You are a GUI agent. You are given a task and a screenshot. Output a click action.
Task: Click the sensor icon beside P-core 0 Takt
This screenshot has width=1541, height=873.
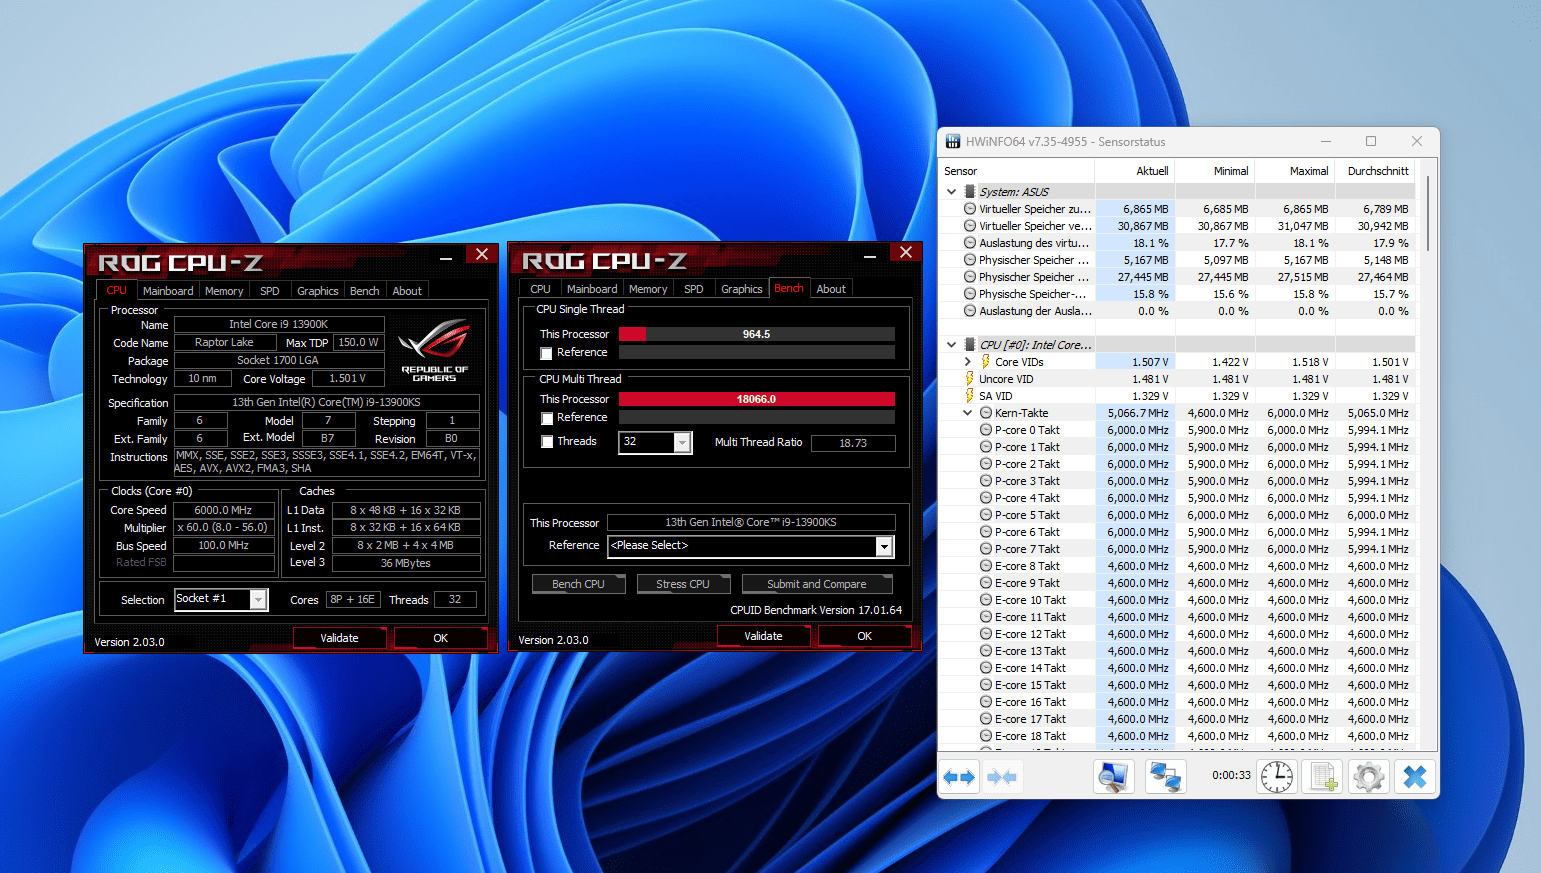[986, 430]
